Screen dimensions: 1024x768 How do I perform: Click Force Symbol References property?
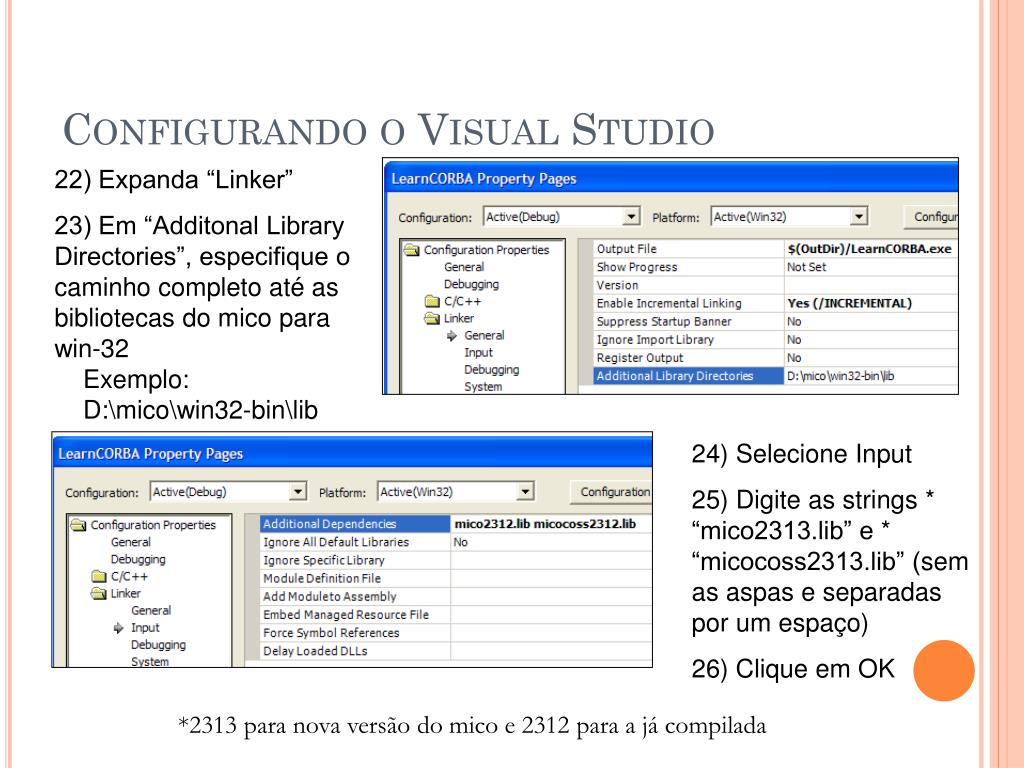[355, 633]
